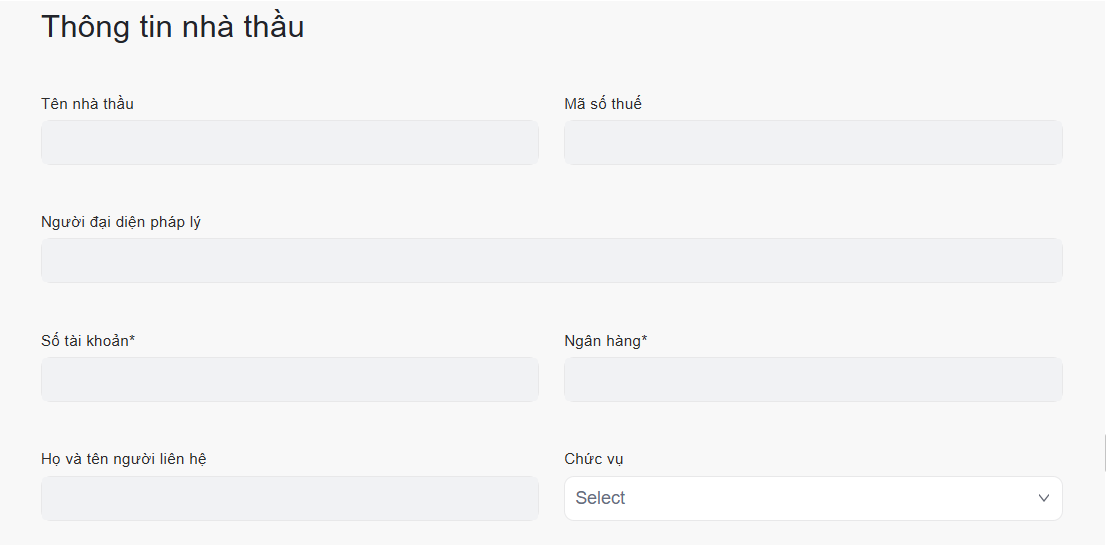The height and width of the screenshot is (547, 1106).
Task: Click the Mã số thuế label
Action: point(603,104)
